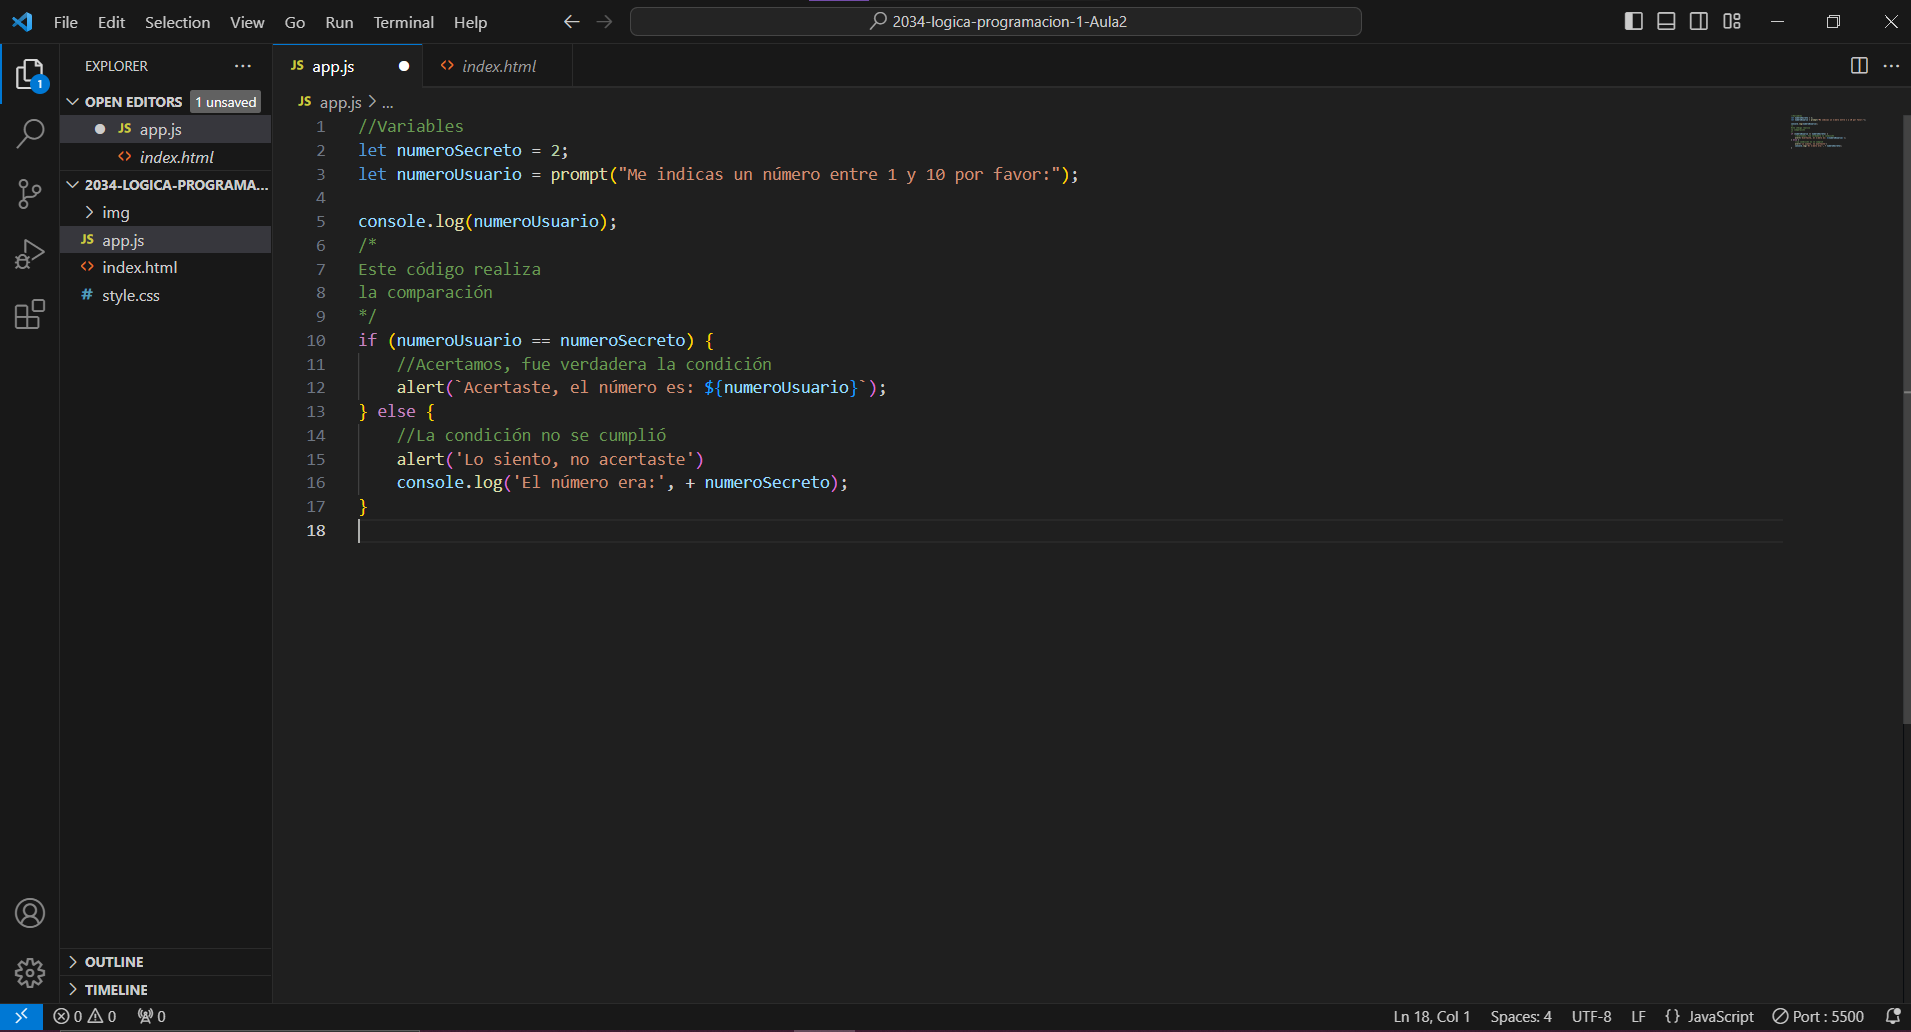1911x1032 pixels.
Task: Click the Go Forward arrow
Action: point(604,21)
